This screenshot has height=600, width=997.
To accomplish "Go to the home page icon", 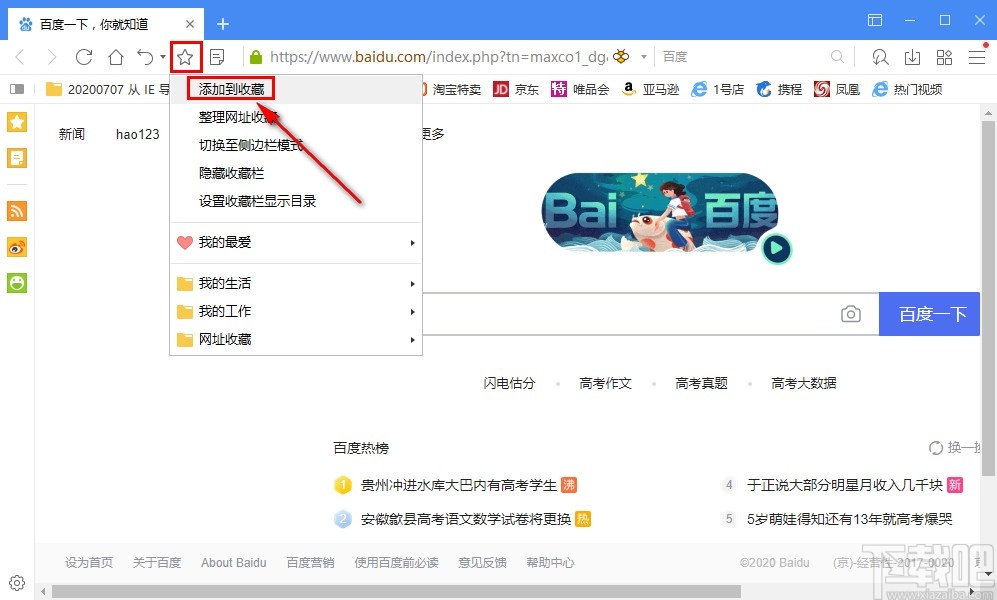I will tap(116, 57).
